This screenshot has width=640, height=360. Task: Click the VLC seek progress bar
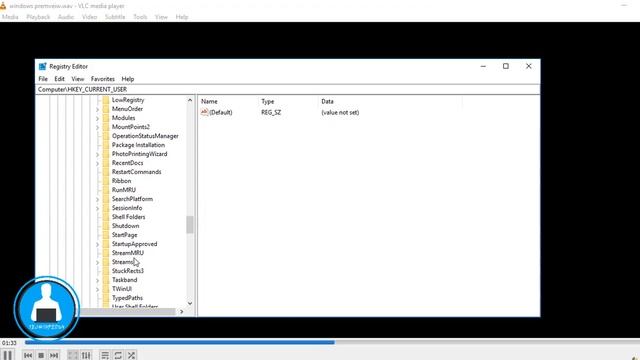click(331, 342)
